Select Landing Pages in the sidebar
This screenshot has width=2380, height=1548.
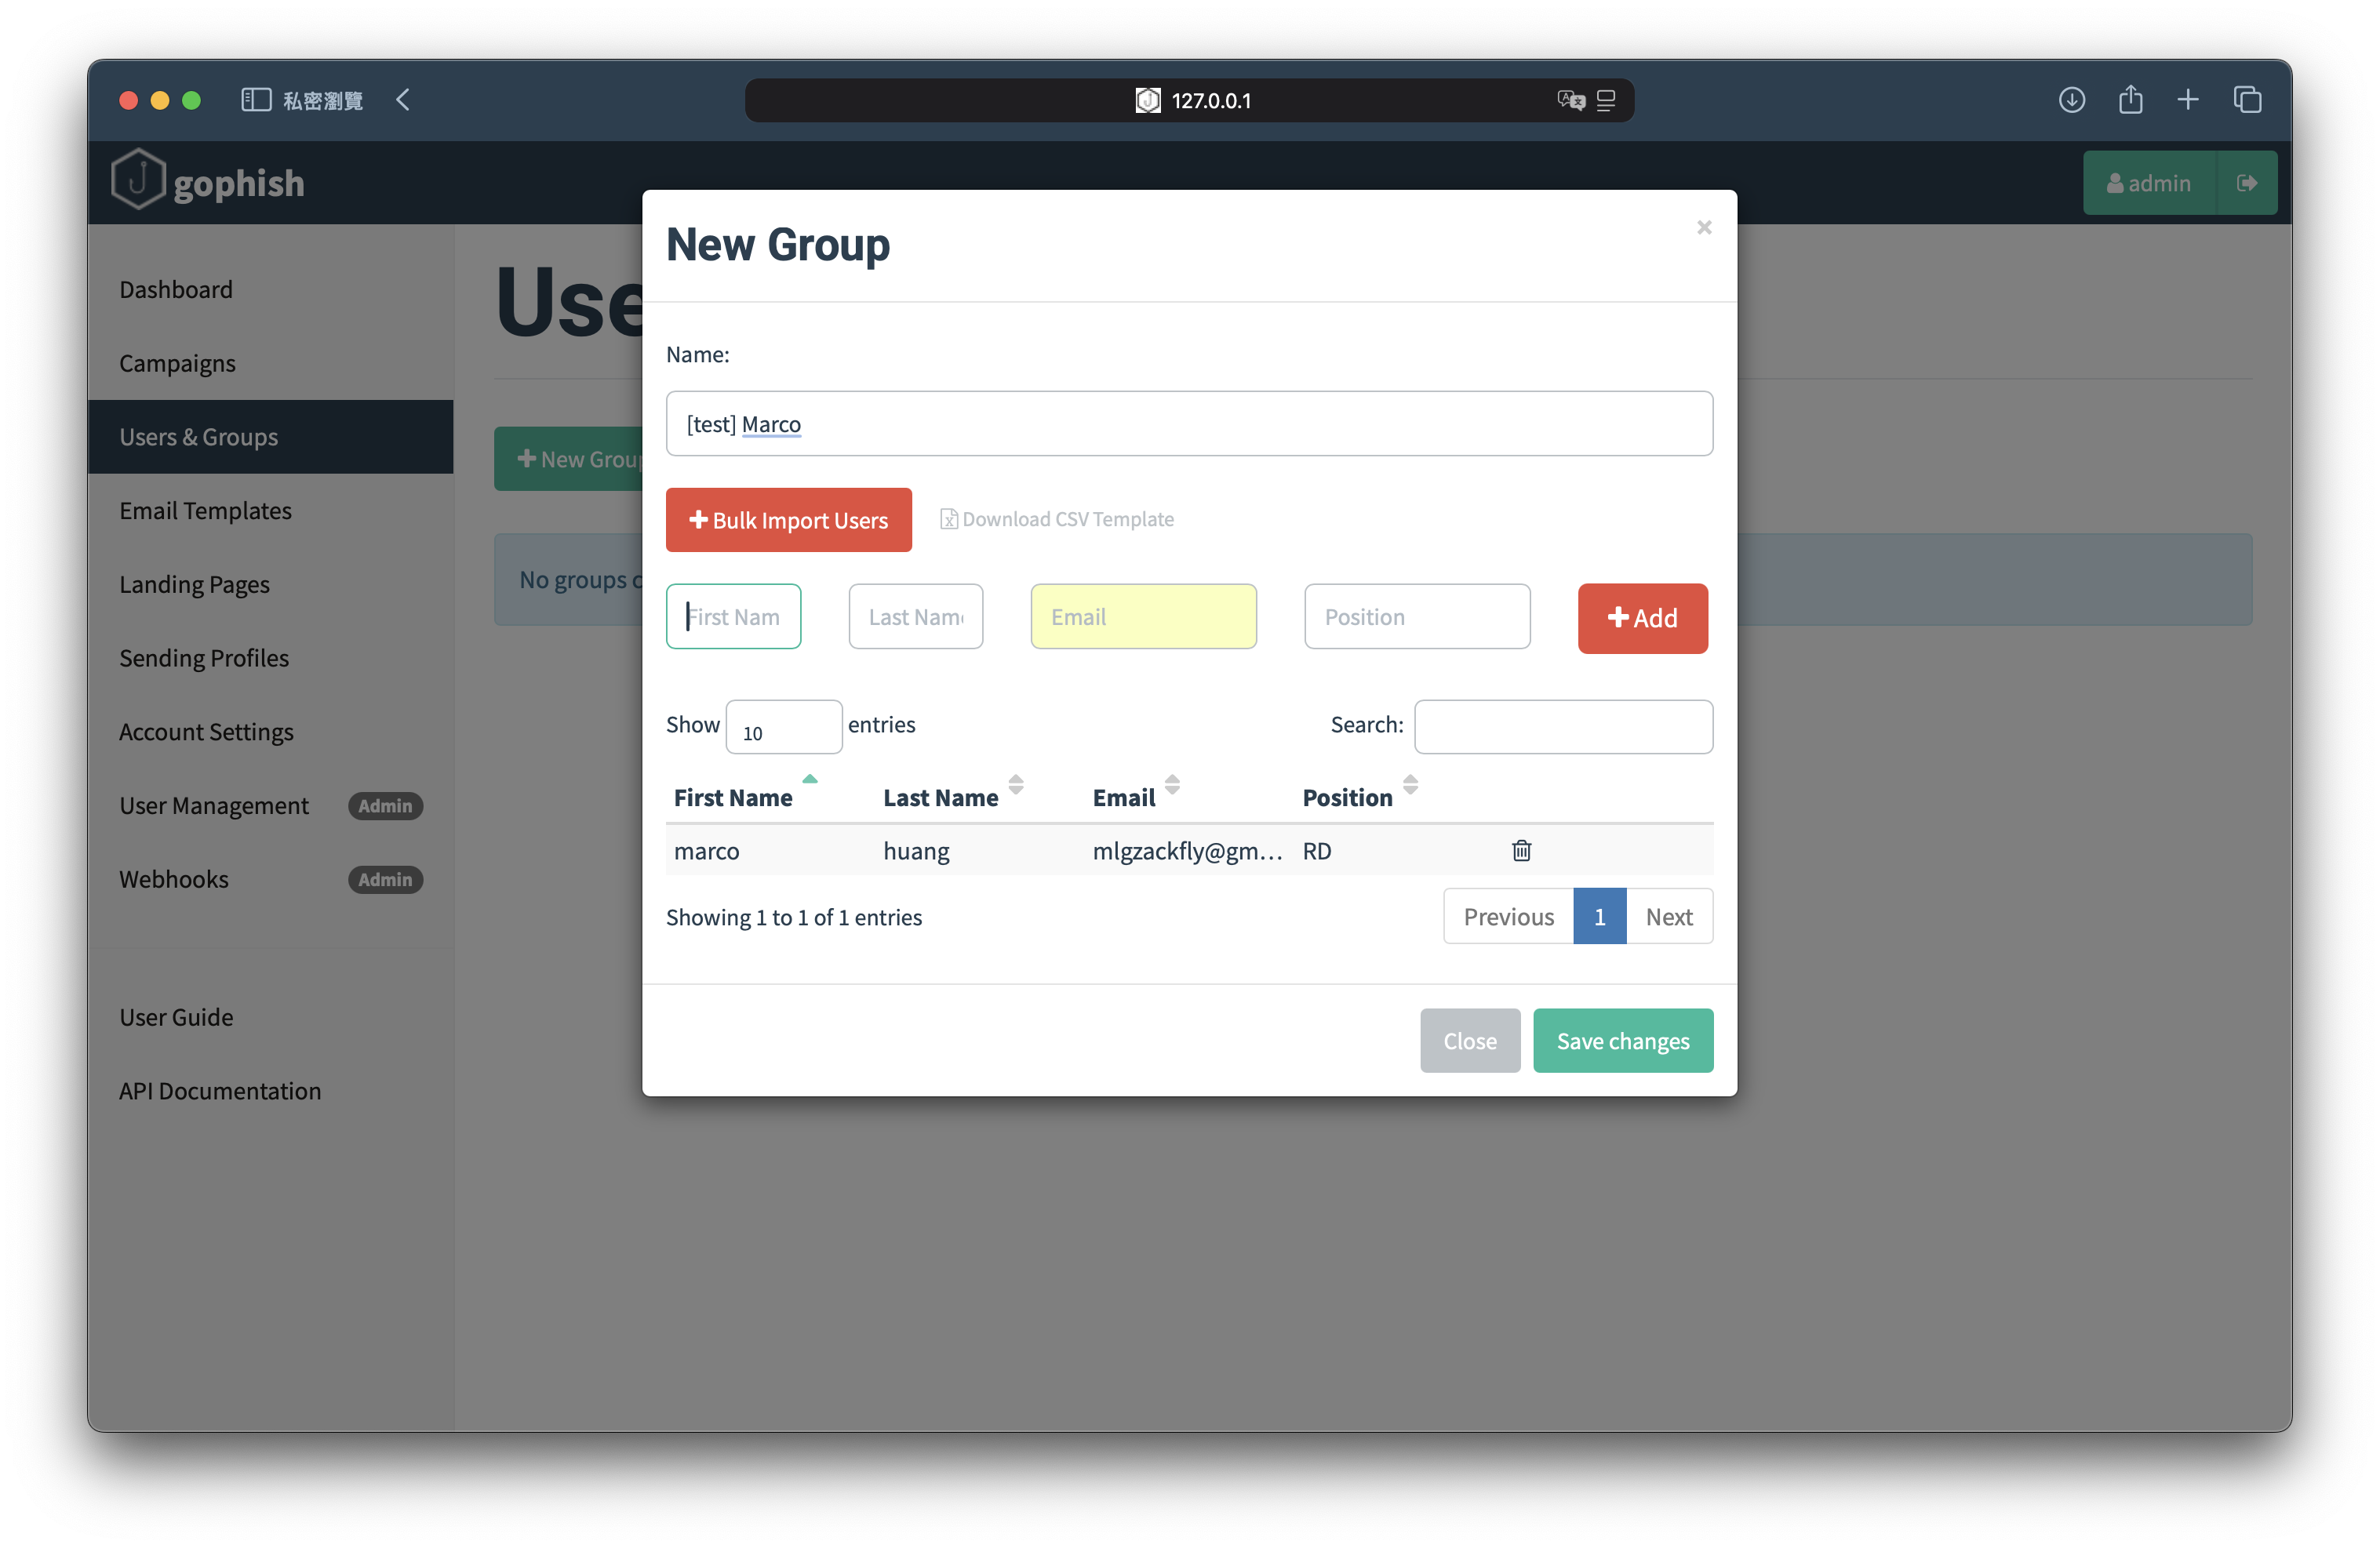click(x=195, y=584)
